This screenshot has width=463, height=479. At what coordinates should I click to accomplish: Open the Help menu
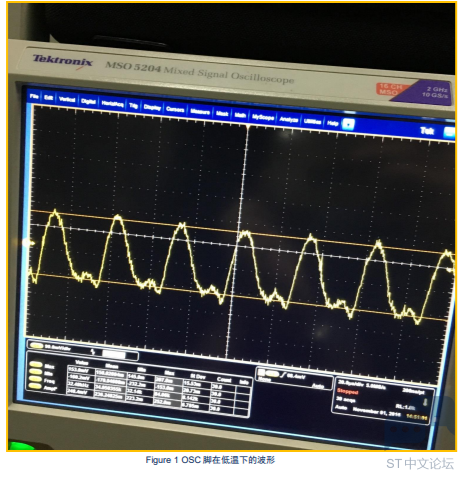pos(332,123)
